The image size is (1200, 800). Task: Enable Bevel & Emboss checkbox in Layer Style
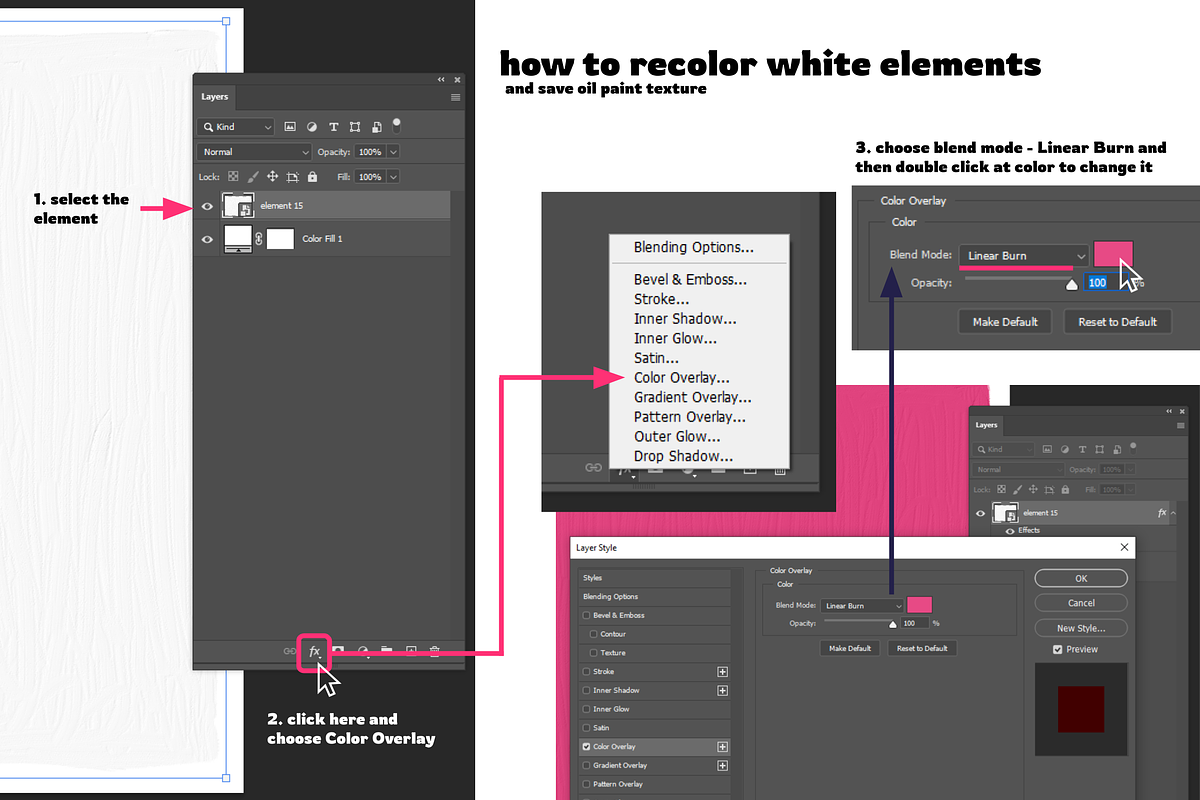tap(587, 615)
